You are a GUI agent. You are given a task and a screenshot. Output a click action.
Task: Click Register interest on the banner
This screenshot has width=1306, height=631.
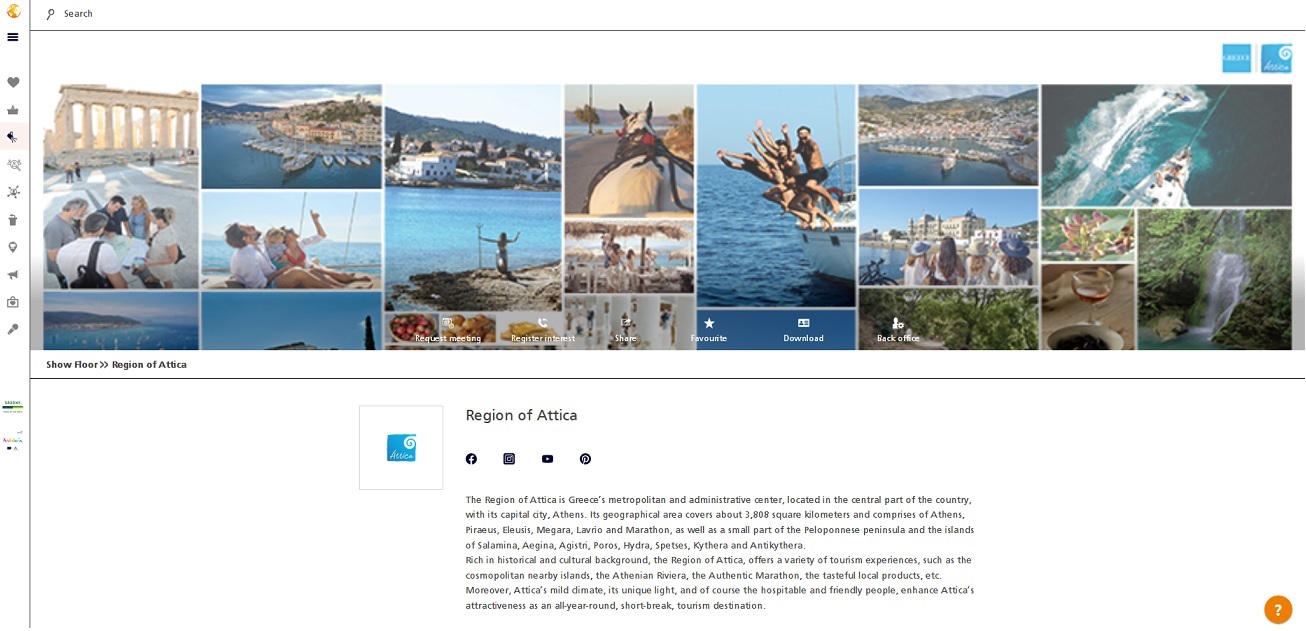point(542,330)
